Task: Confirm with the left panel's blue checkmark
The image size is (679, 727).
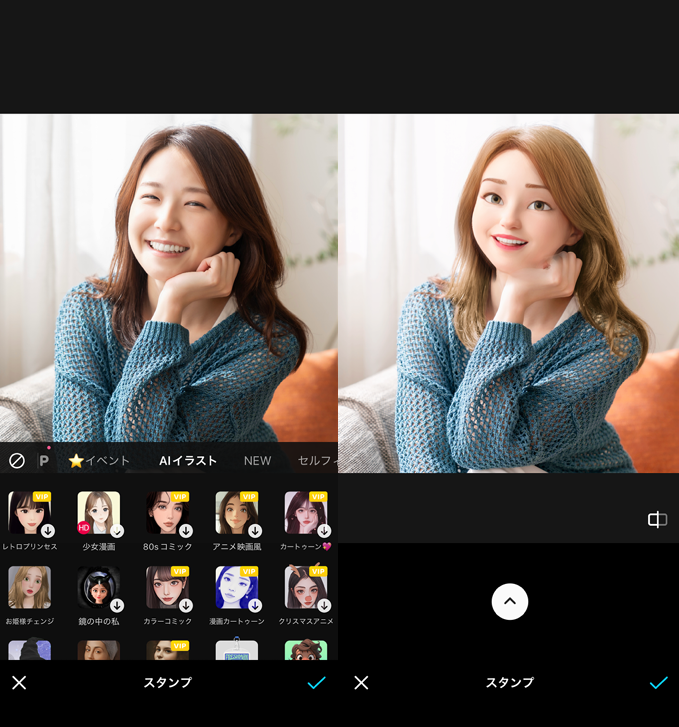Action: 317,682
